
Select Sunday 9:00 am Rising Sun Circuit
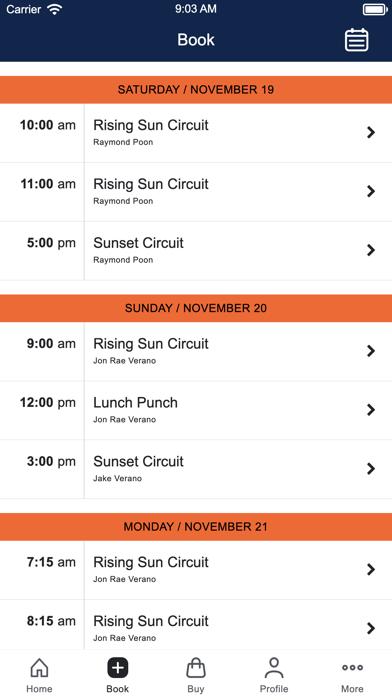click(196, 352)
